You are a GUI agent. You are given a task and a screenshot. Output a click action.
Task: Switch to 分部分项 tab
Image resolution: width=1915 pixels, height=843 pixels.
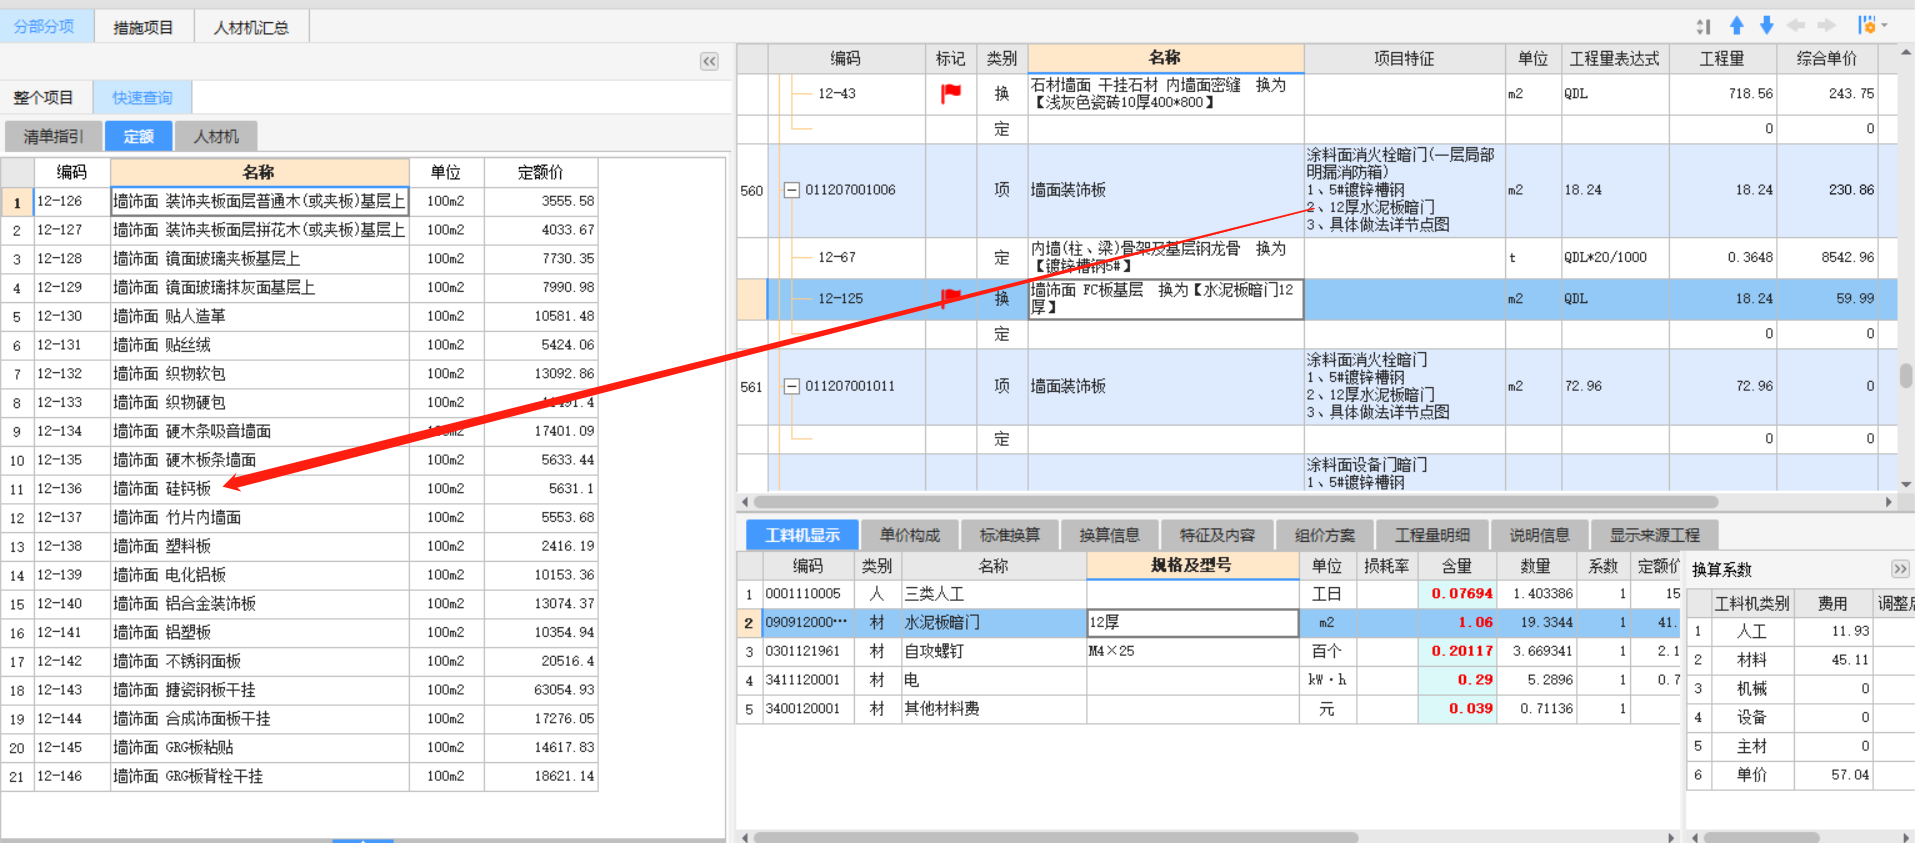44,26
